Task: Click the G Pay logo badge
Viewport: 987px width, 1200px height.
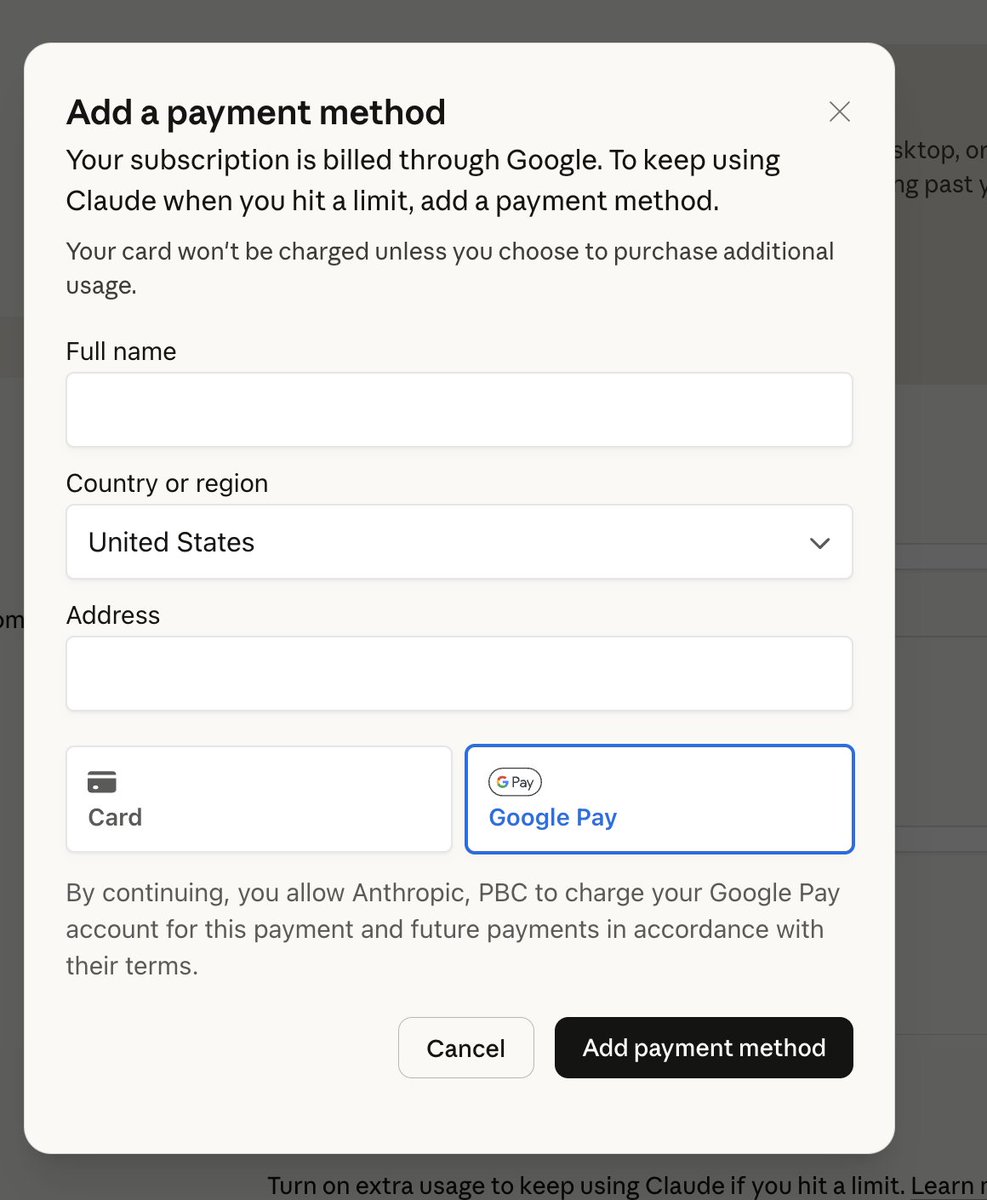Action: (x=515, y=782)
